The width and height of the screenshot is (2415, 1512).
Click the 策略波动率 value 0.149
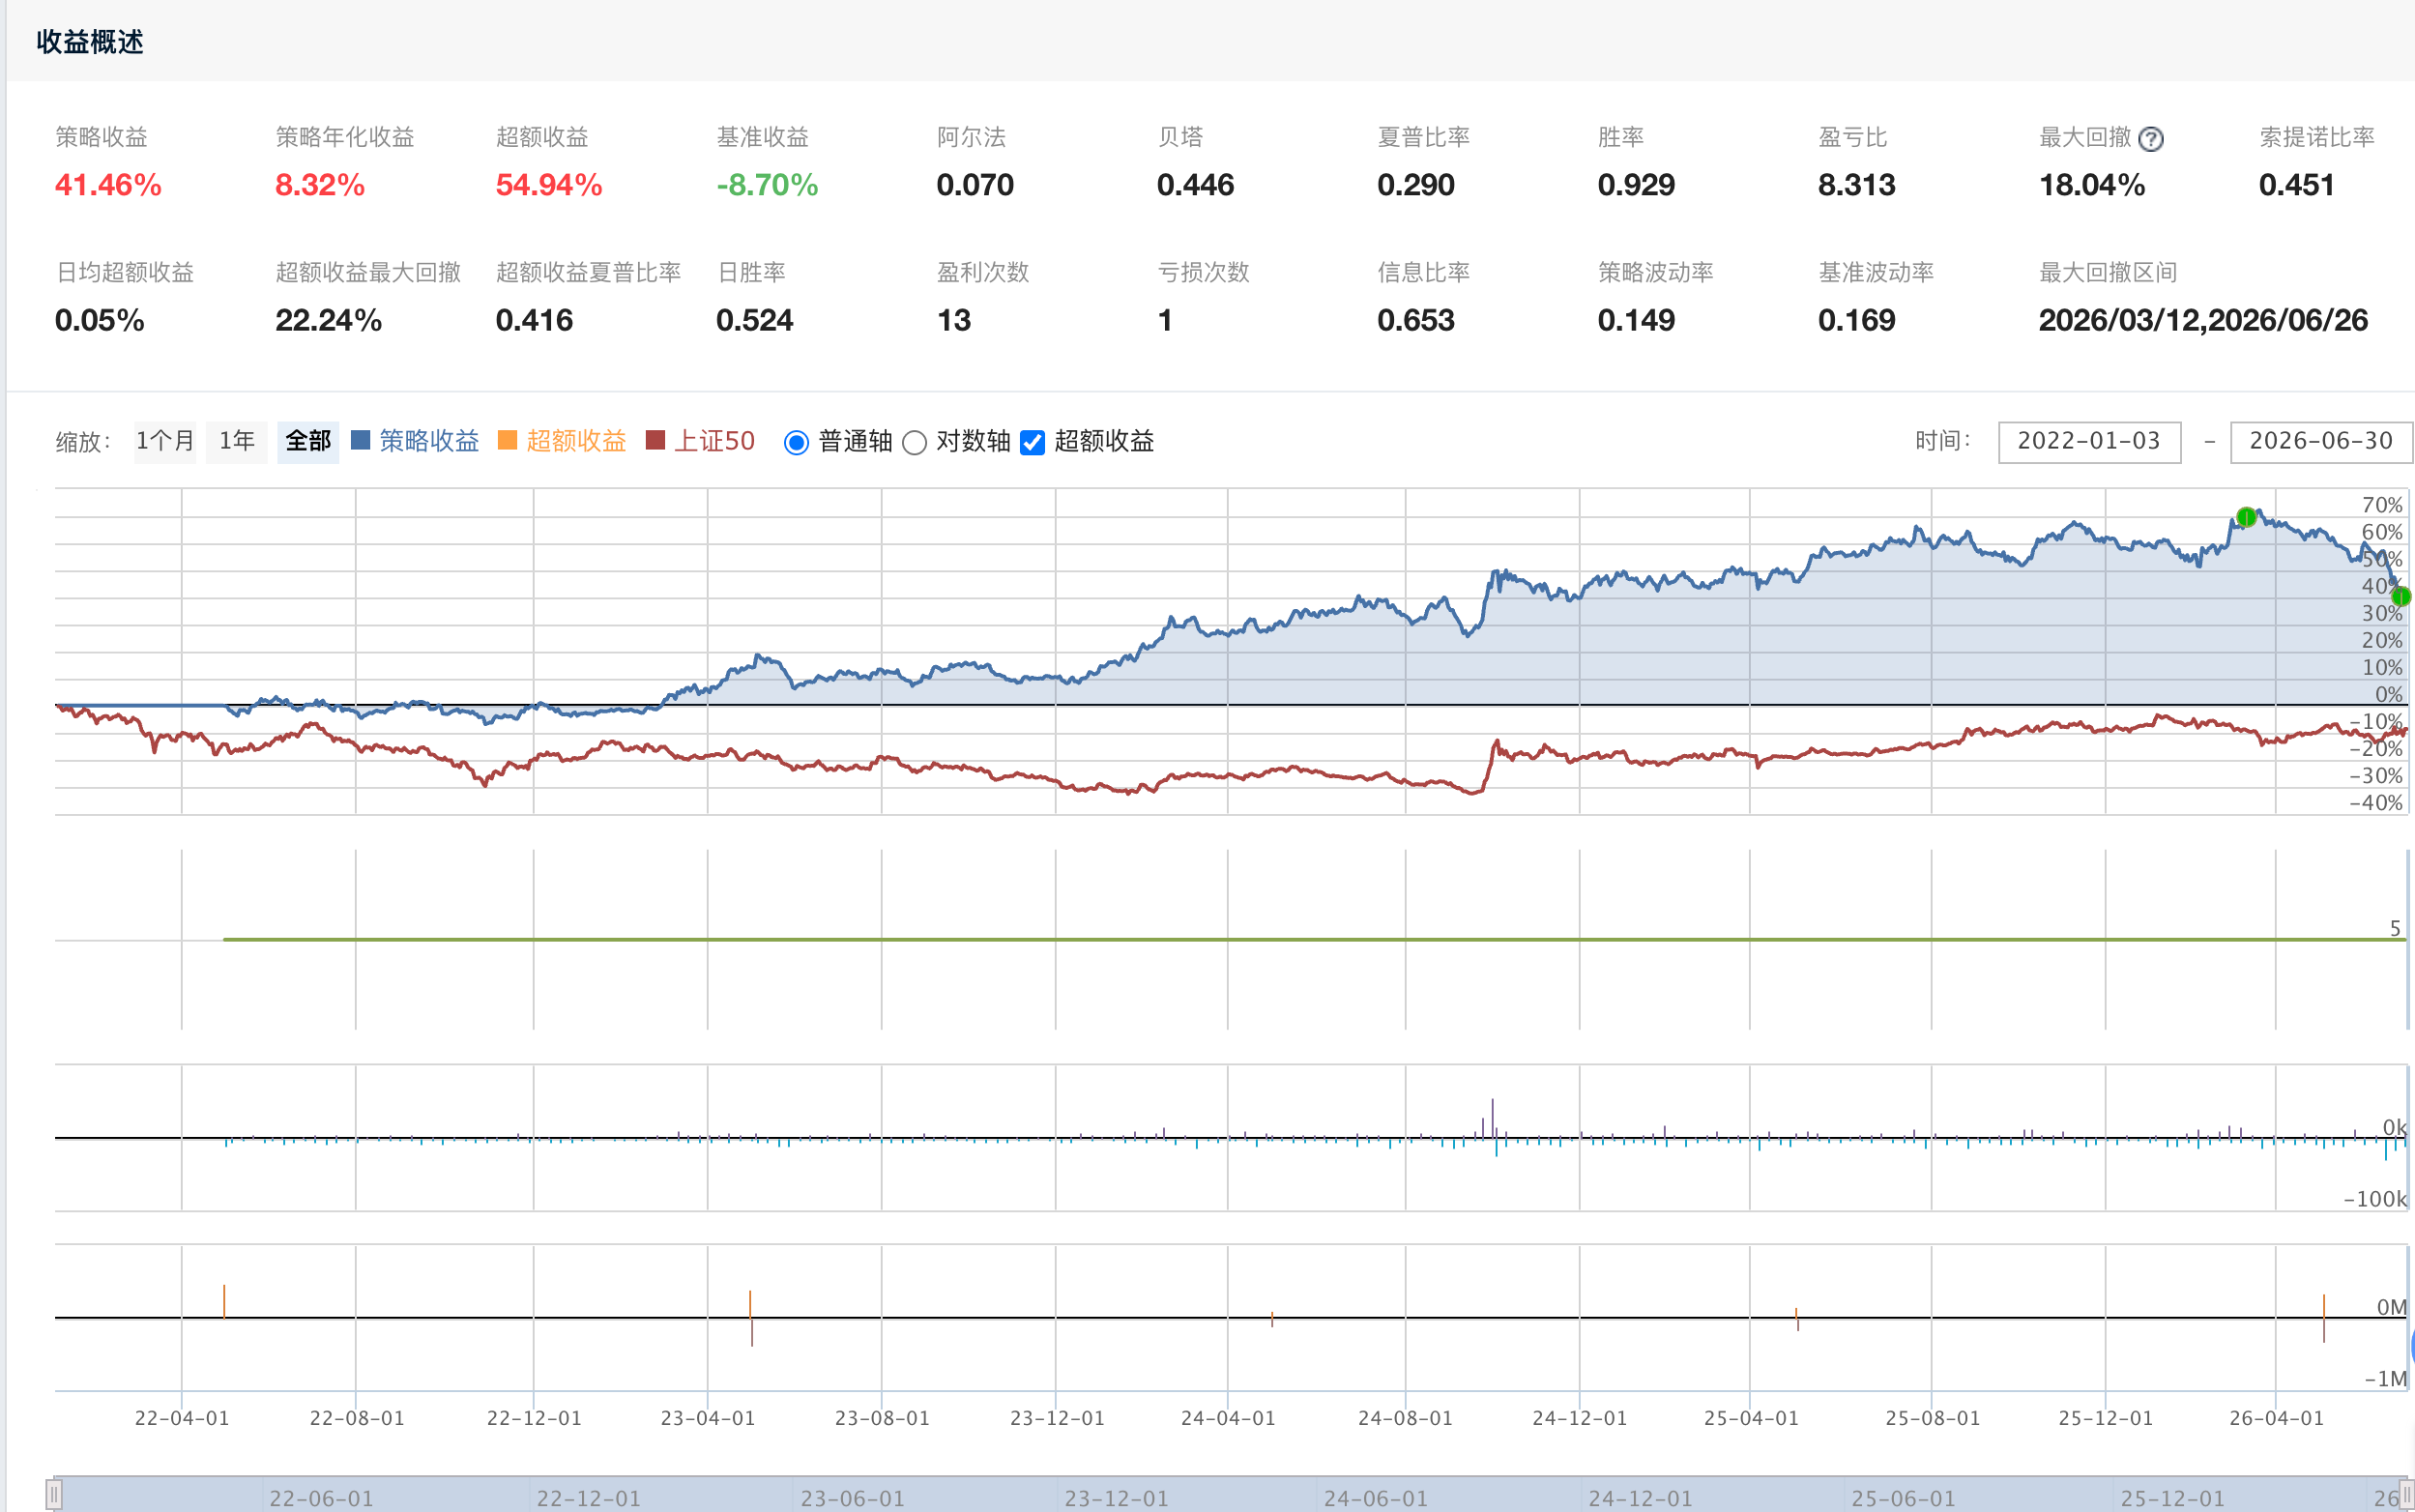tap(1636, 320)
